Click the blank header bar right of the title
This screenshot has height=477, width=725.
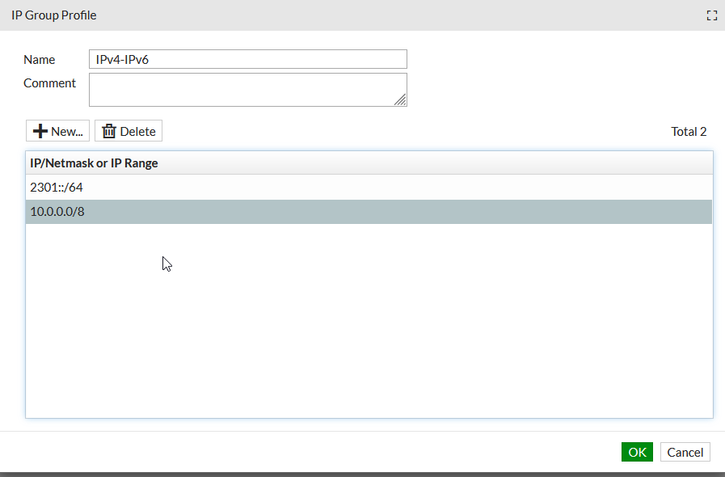[400, 16]
